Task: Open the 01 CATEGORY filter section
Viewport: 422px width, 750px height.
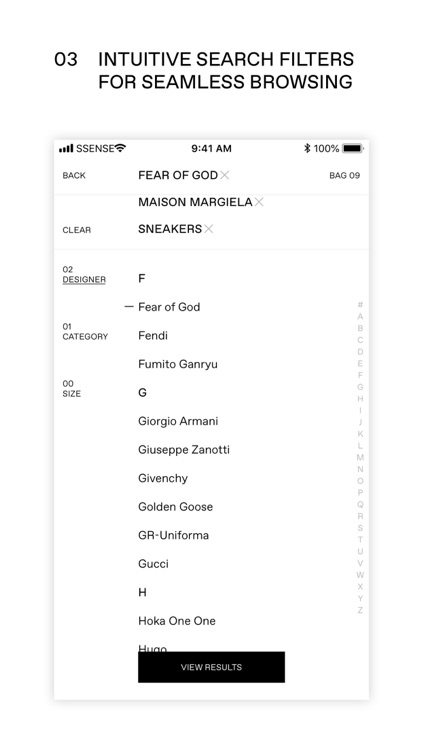Action: pyautogui.click(x=85, y=331)
